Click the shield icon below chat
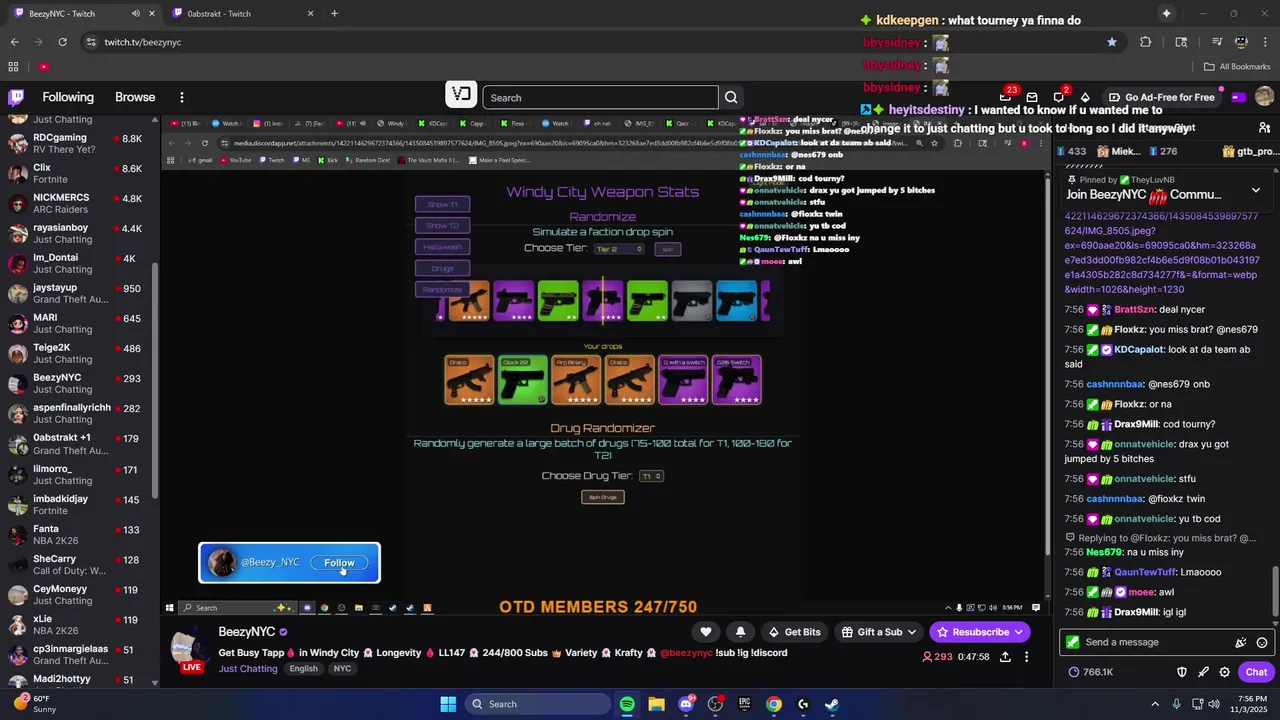 tap(1181, 672)
